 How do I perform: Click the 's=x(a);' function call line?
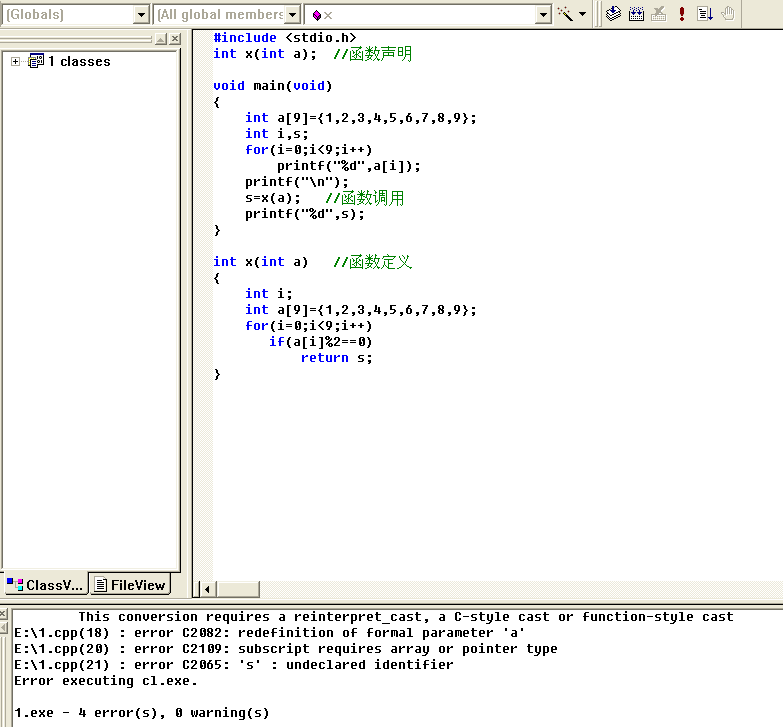click(273, 198)
